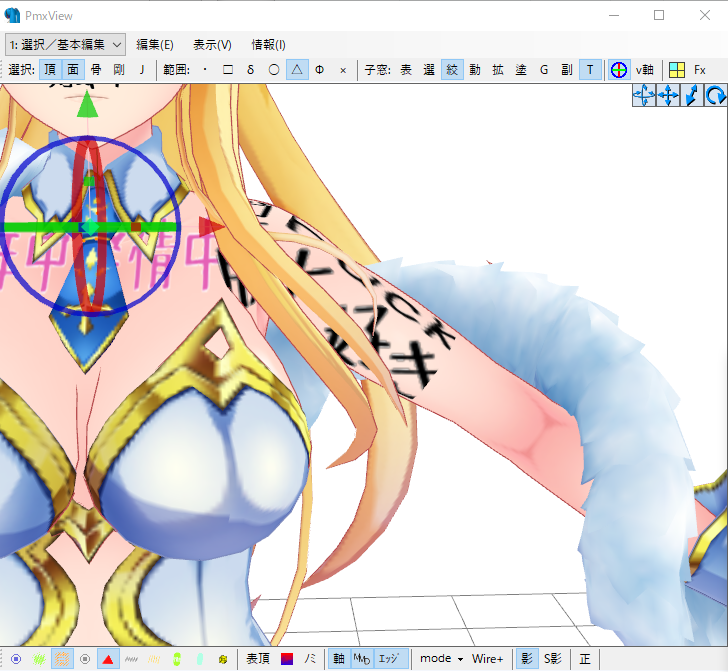Screen dimensions: 728x672
Task: Open the 動 sub-window
Action: [x=475, y=70]
